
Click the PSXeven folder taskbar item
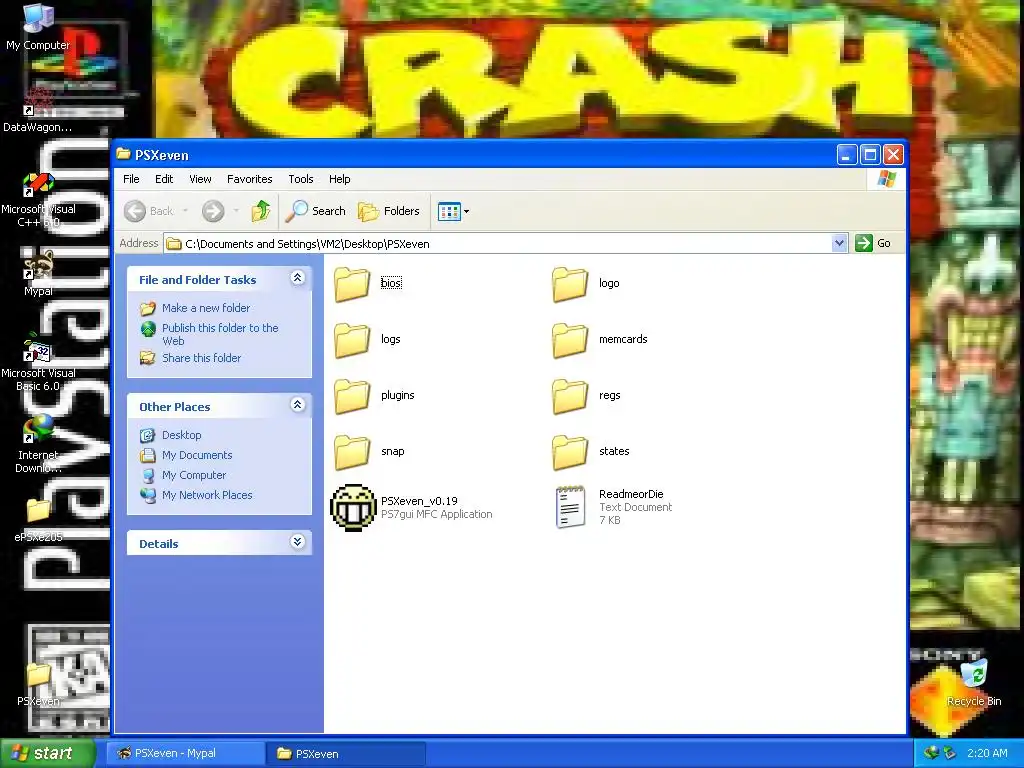tap(345, 753)
